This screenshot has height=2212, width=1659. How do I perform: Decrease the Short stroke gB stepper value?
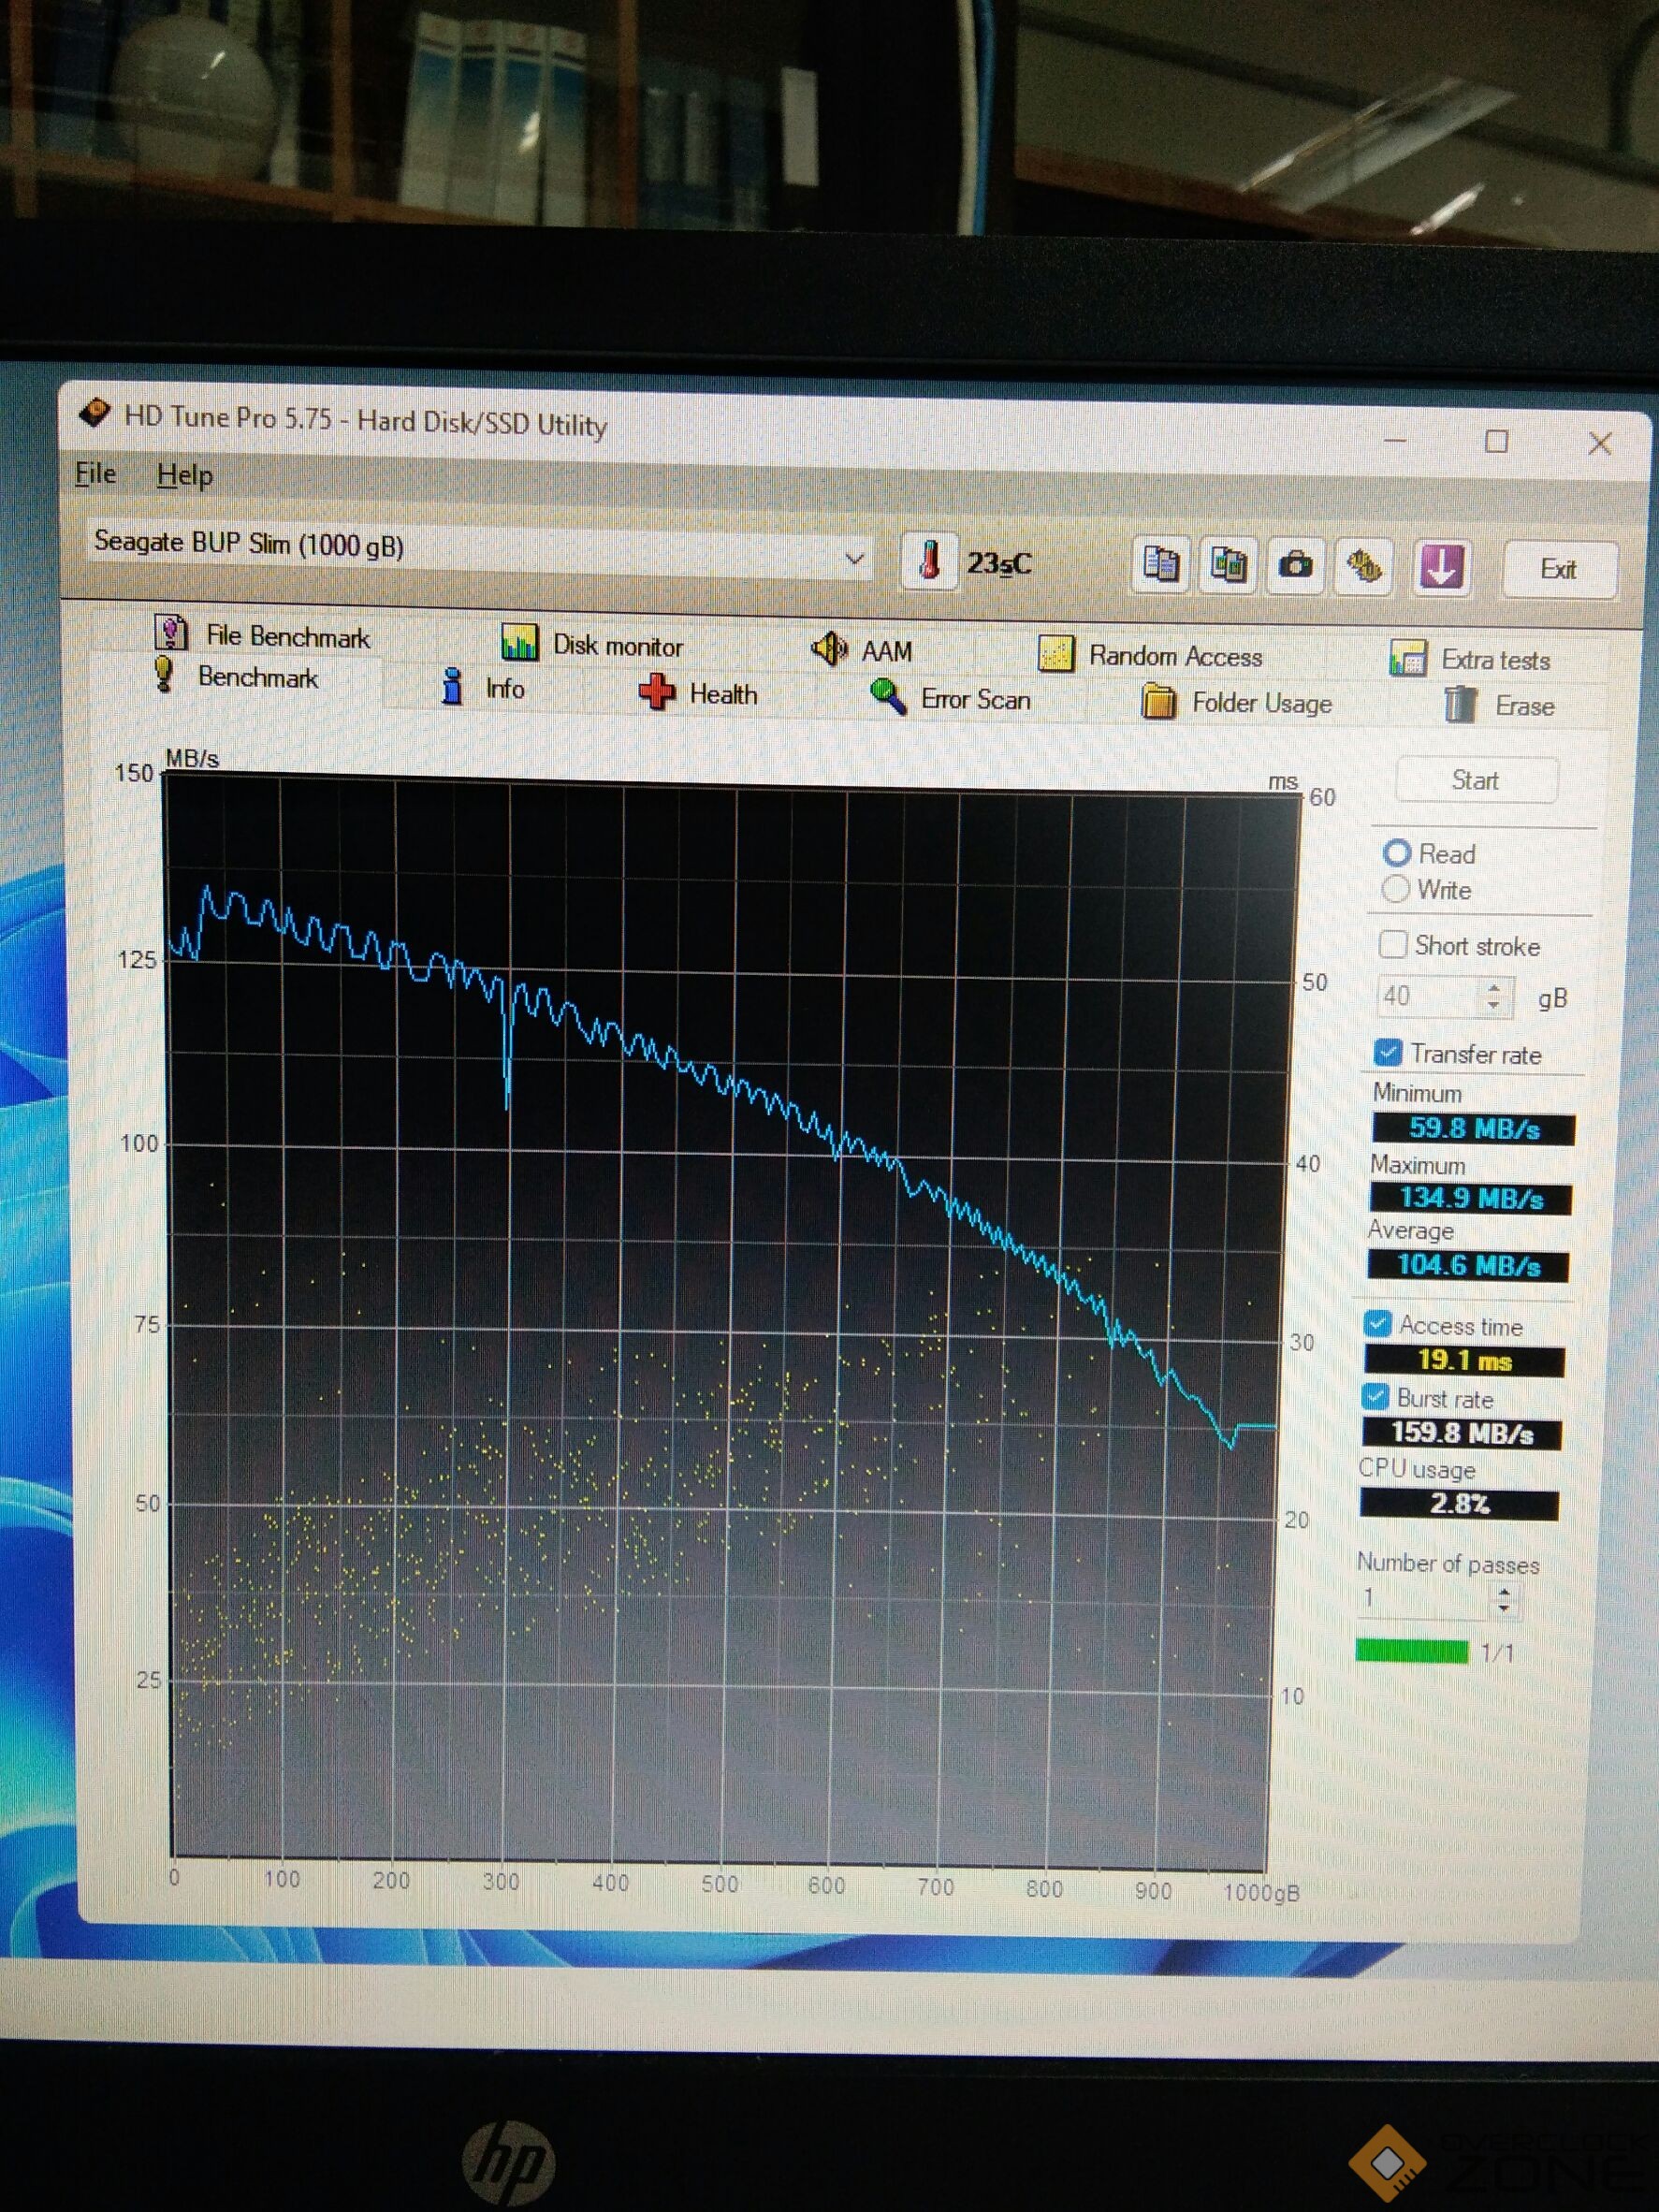tap(1494, 1005)
